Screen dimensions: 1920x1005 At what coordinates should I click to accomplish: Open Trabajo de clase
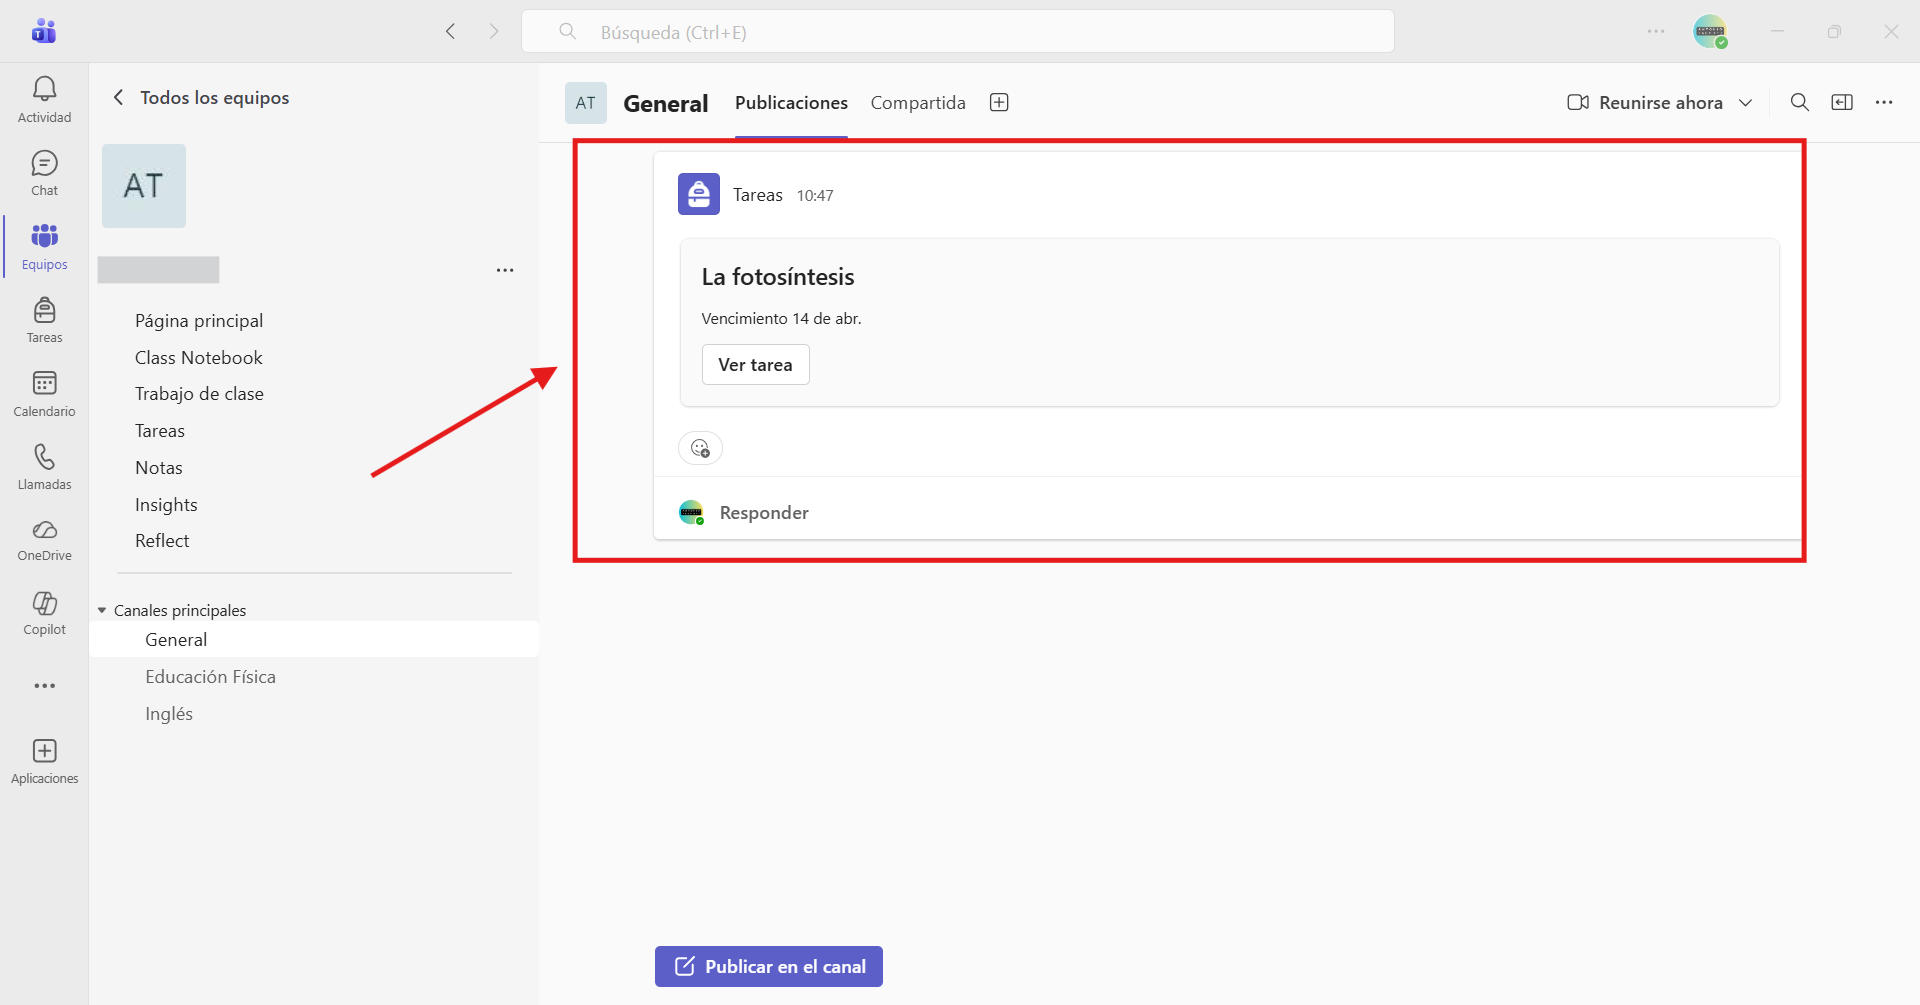199,394
